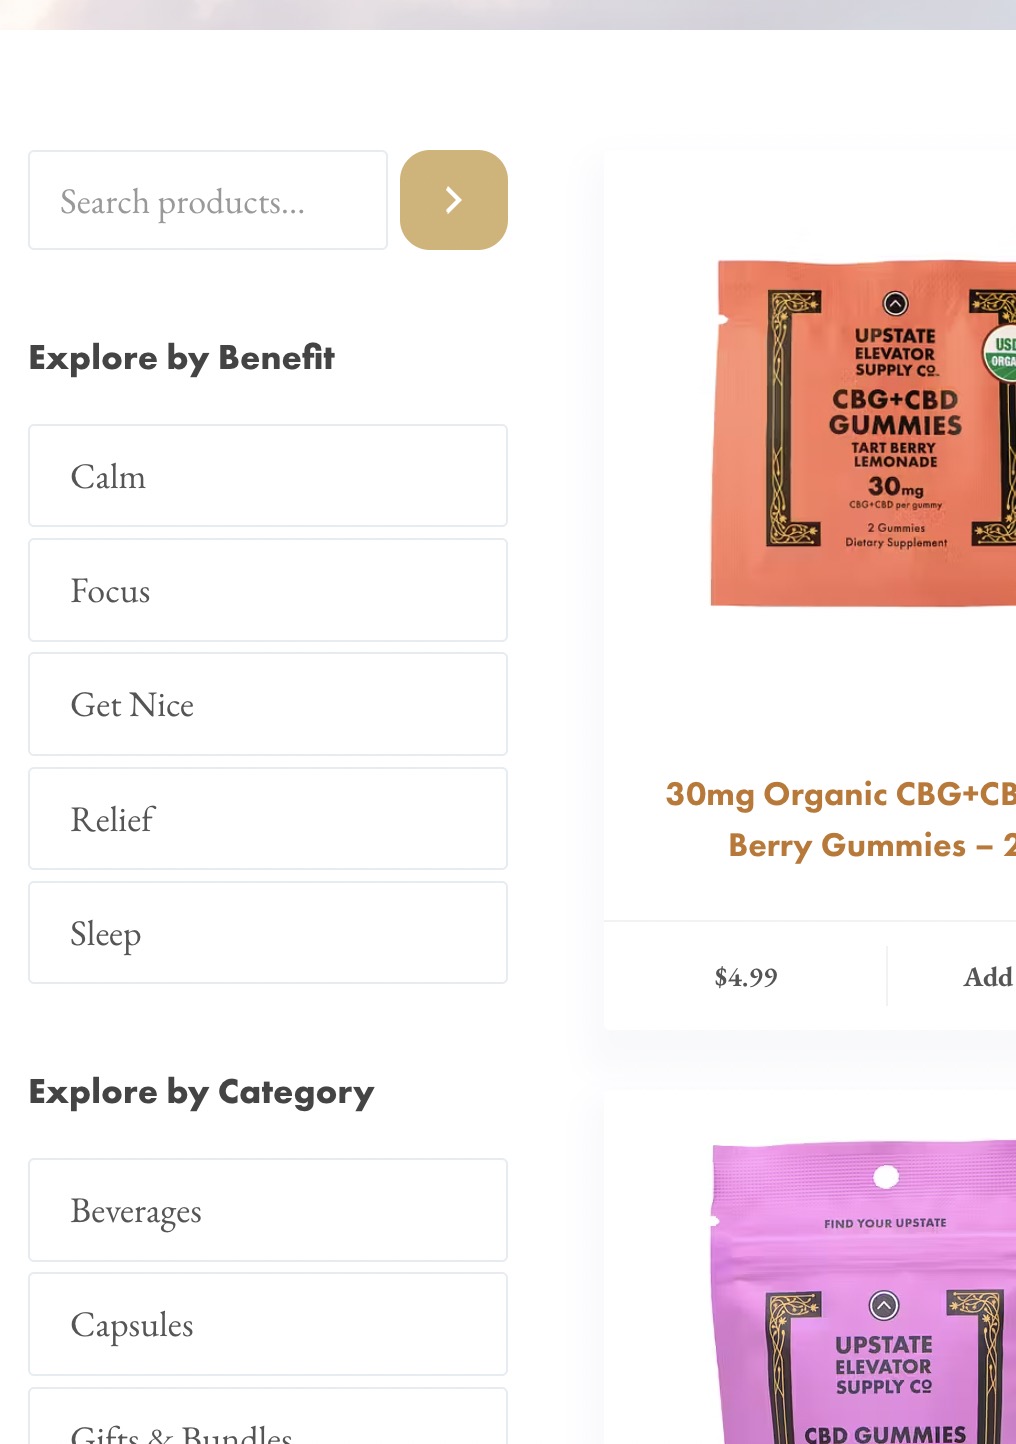Open the pink CBD Gummies pouch image
Viewport: 1016px width, 1444px height.
(864, 1292)
